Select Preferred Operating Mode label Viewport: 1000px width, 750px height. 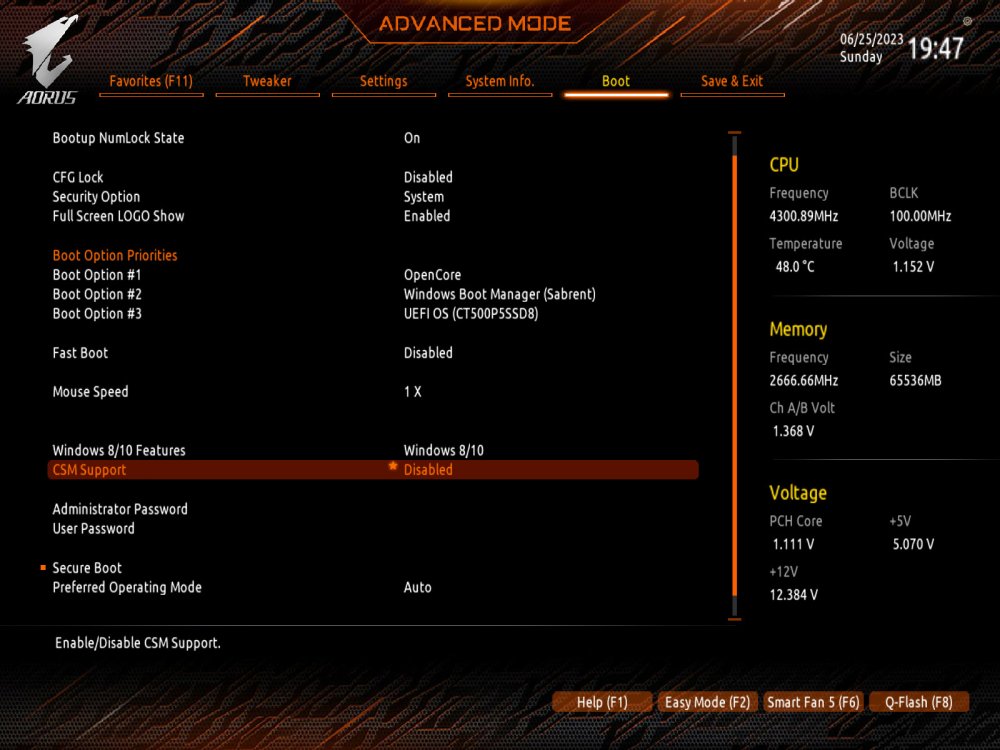click(x=127, y=587)
